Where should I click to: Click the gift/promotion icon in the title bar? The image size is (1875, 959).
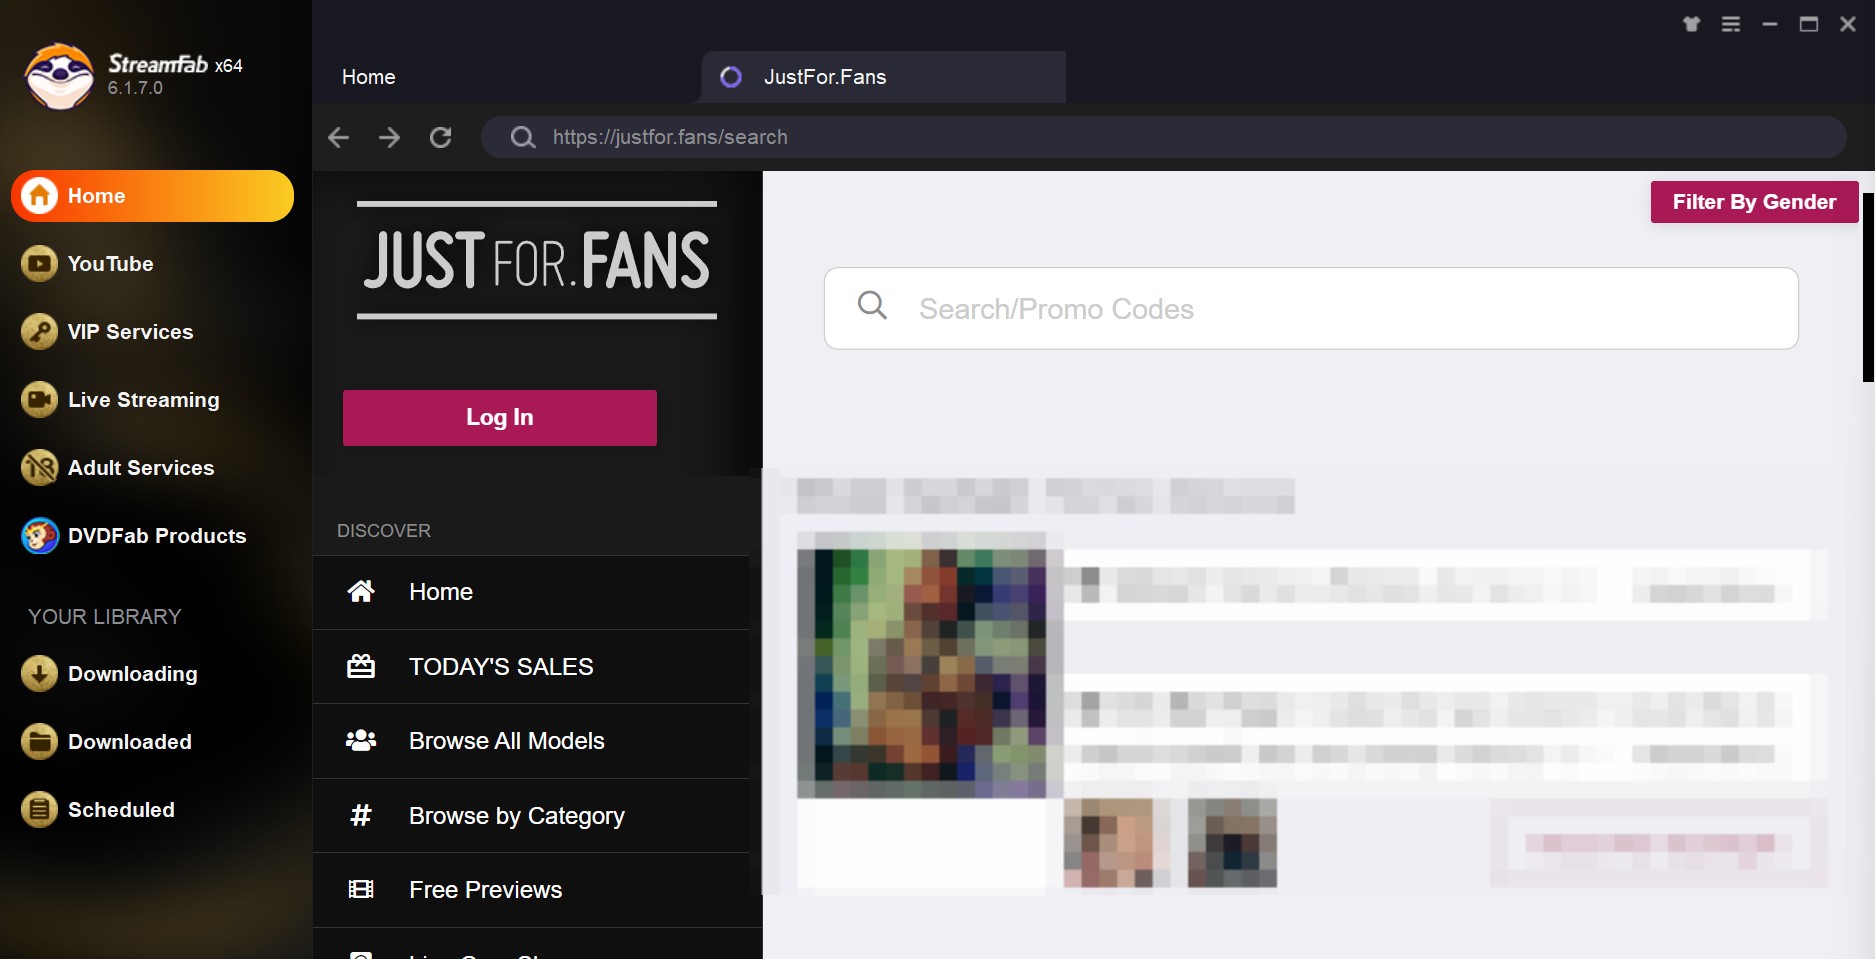click(1691, 23)
